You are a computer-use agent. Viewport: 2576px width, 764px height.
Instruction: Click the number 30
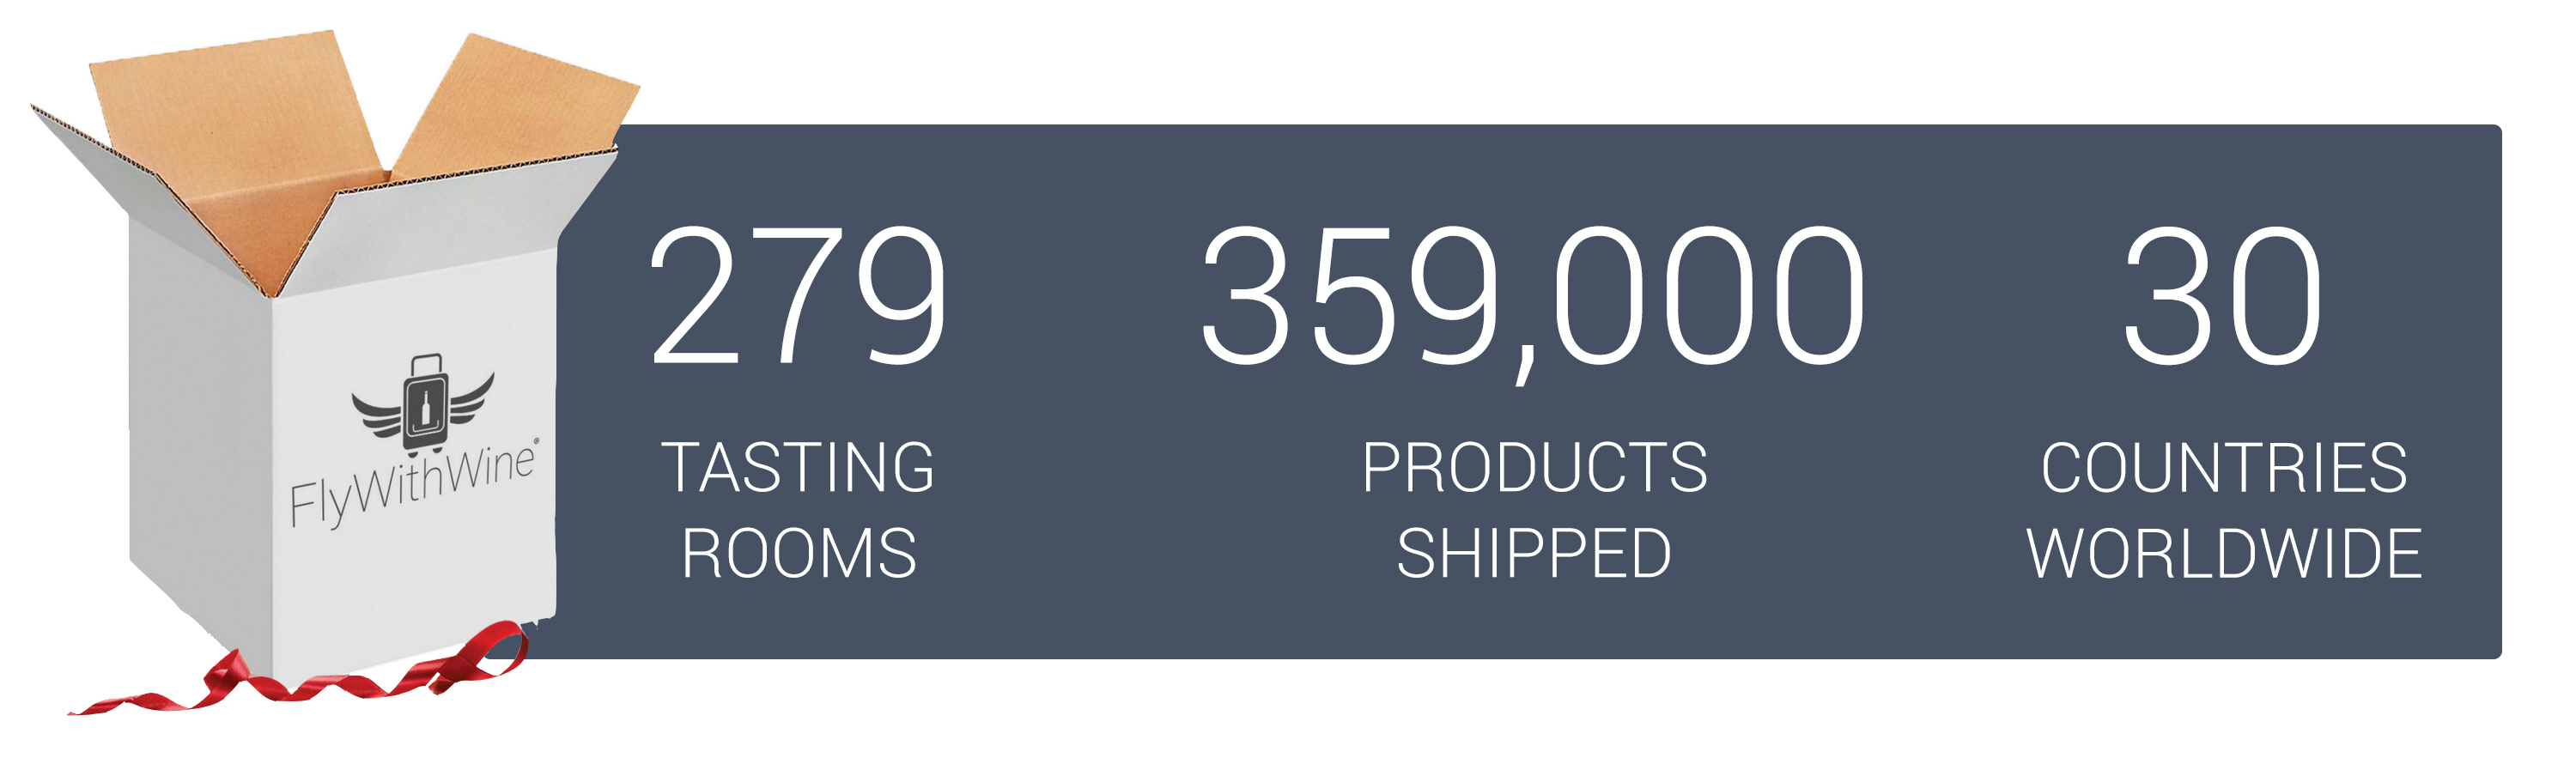[2221, 295]
